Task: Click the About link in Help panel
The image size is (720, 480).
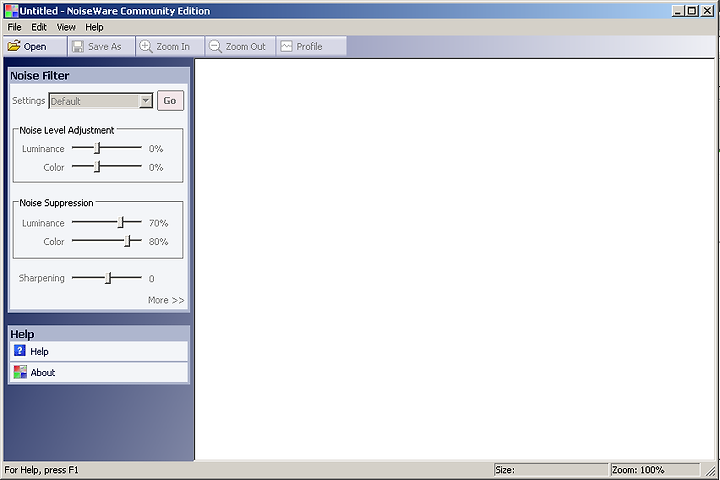Action: [x=43, y=373]
